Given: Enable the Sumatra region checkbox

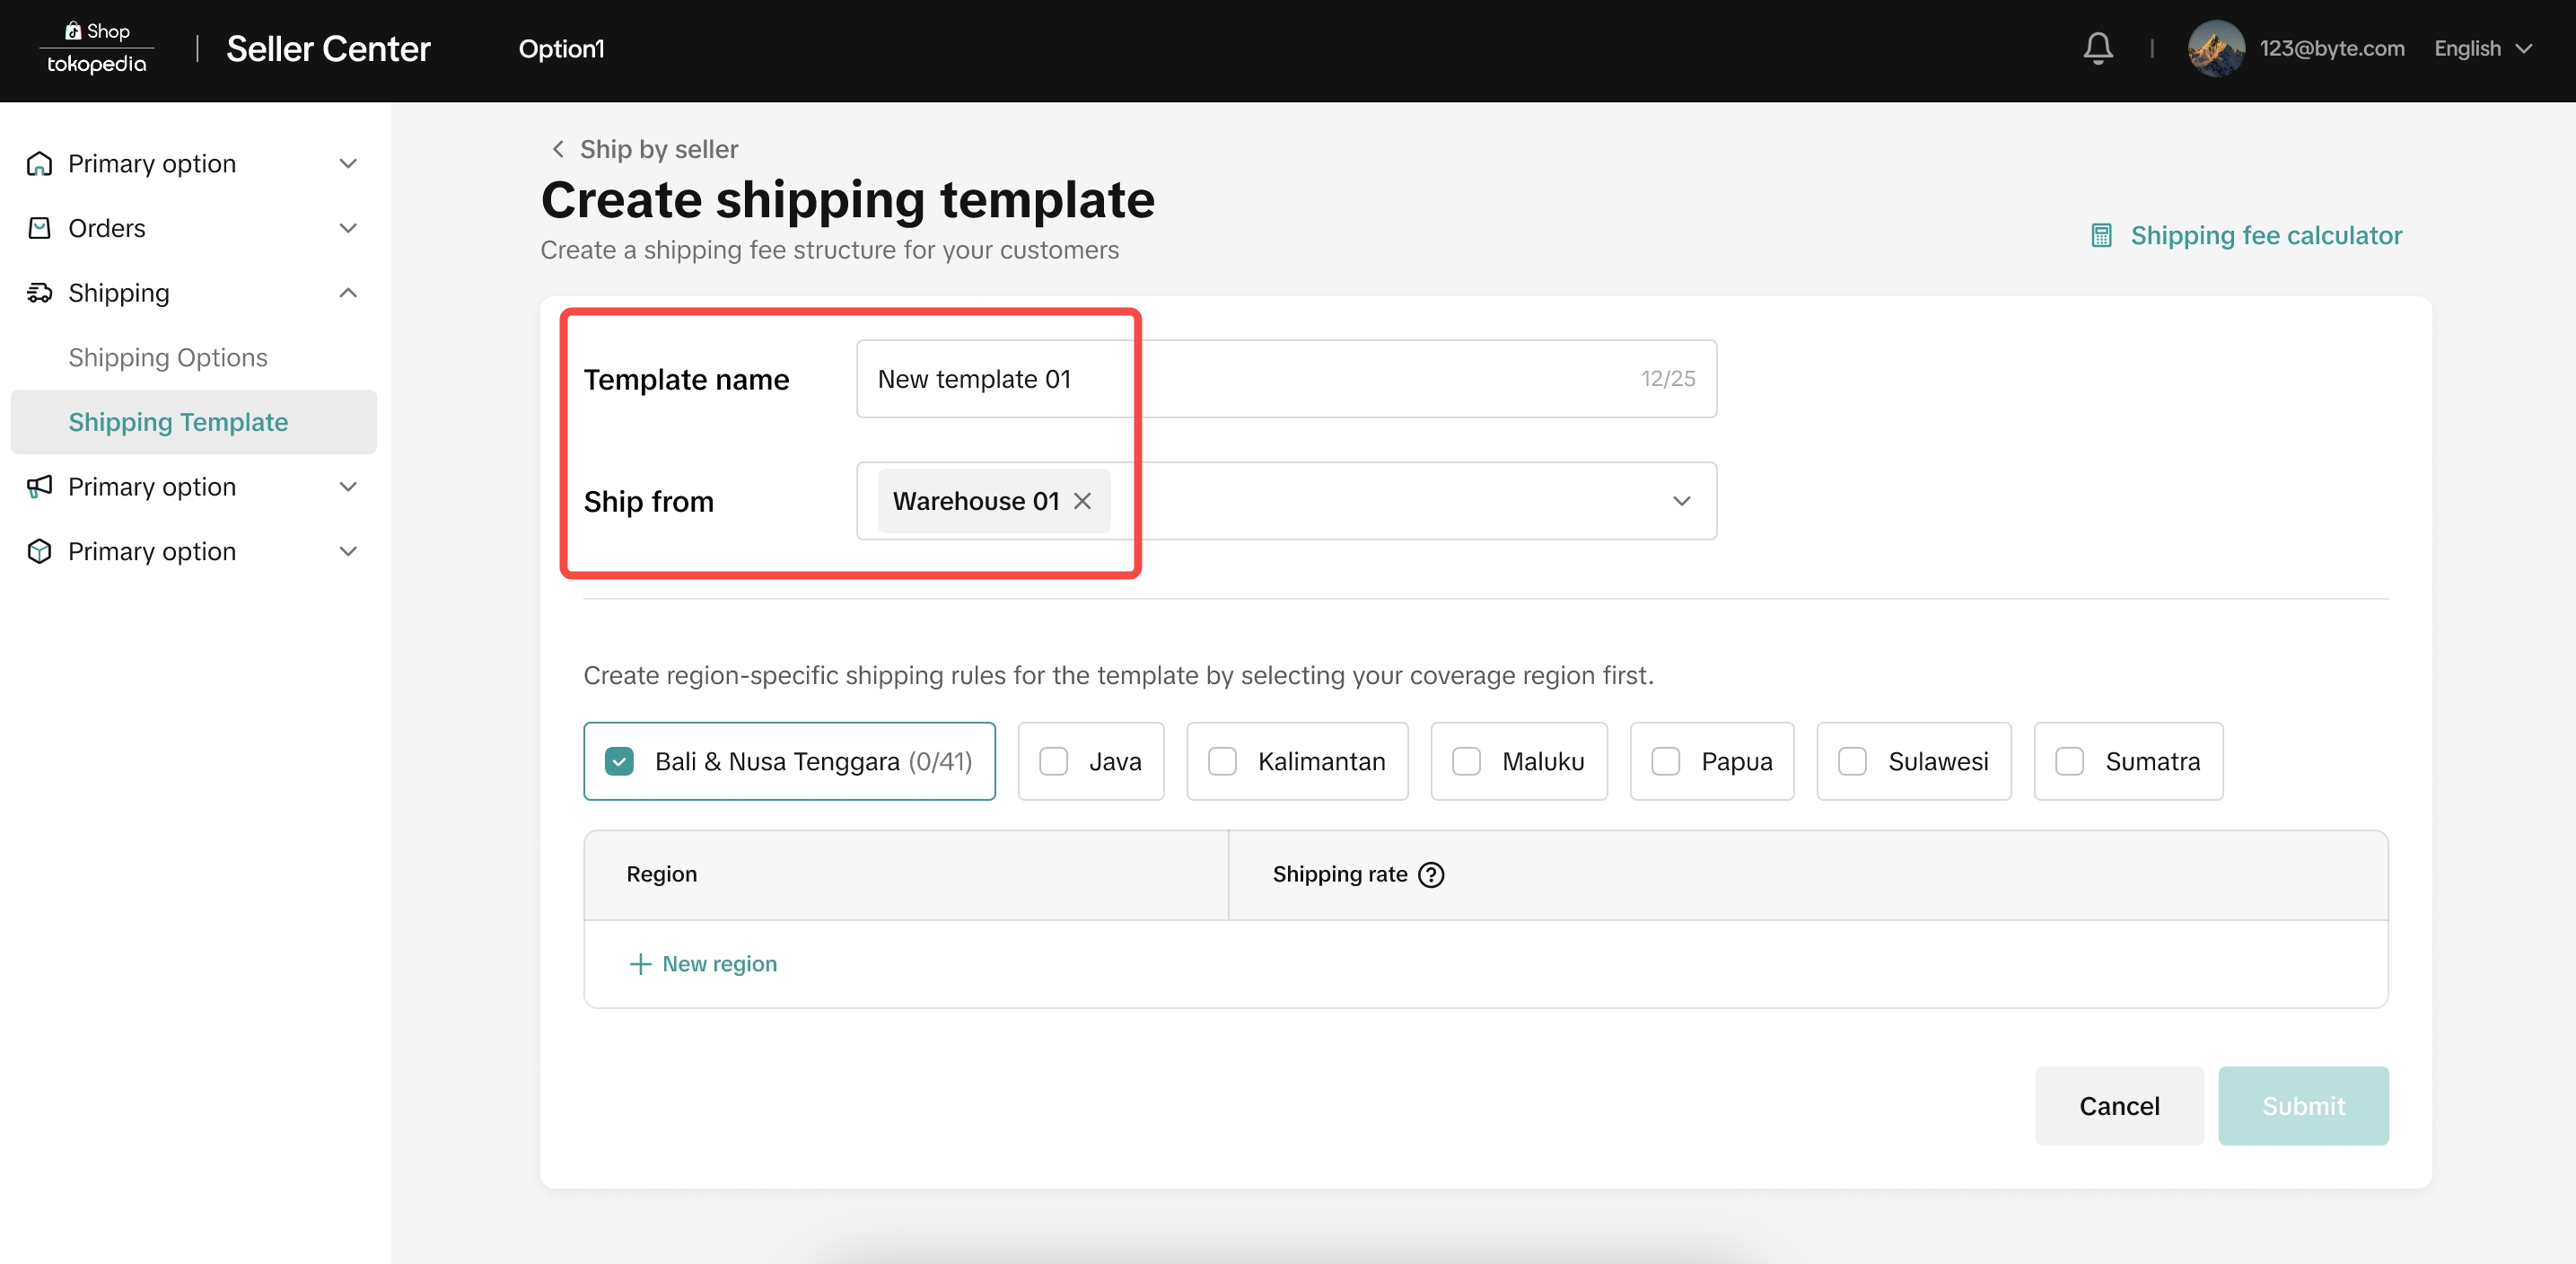Looking at the screenshot, I should point(2069,762).
